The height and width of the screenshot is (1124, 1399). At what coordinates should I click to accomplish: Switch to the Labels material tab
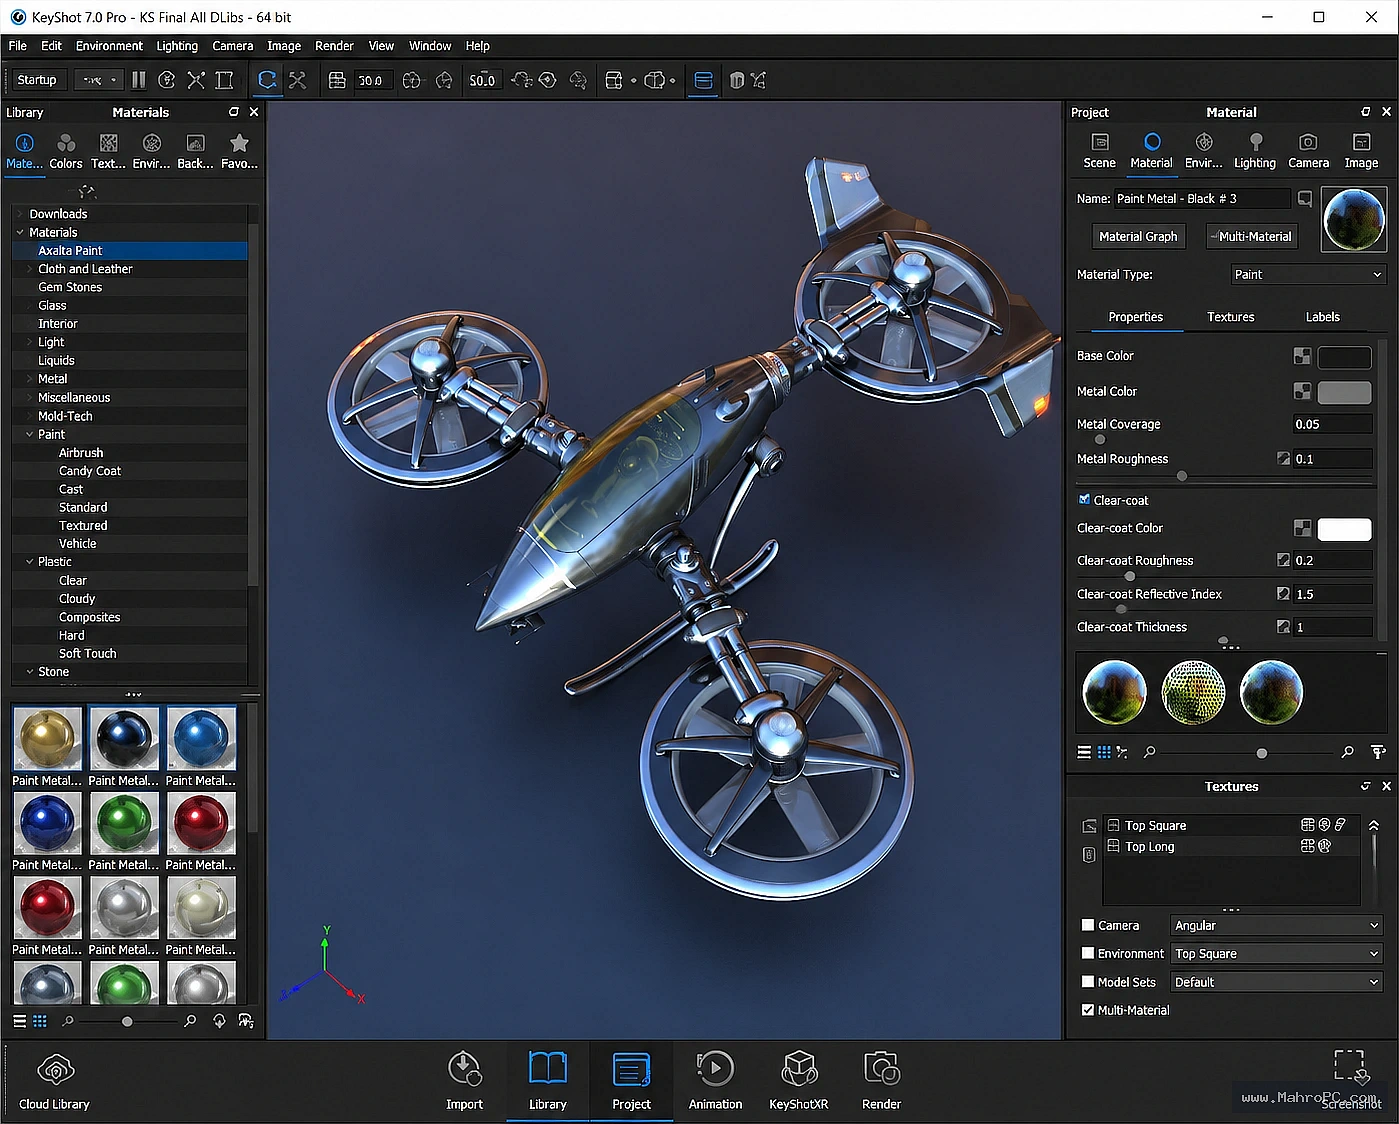point(1322,317)
